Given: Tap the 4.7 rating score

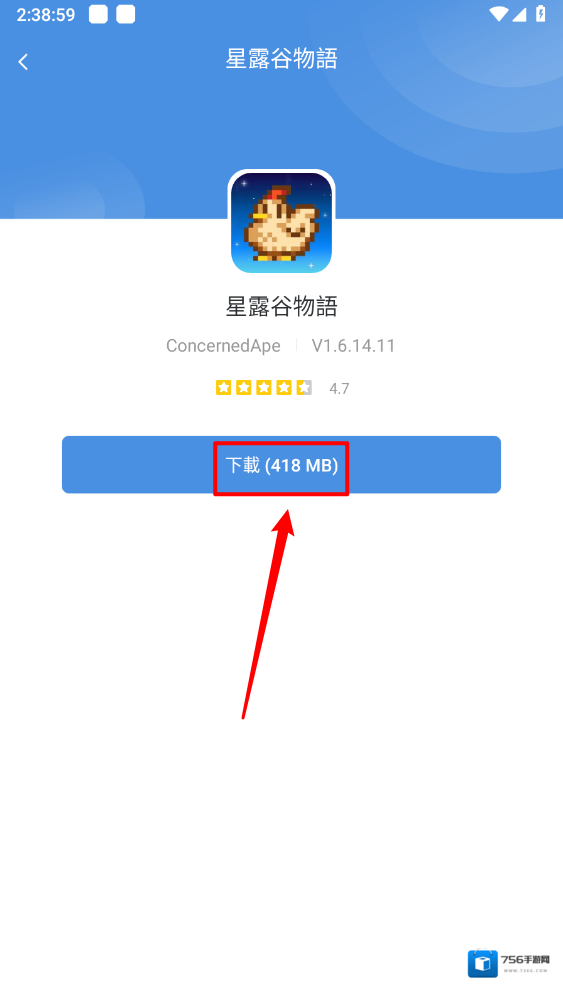Looking at the screenshot, I should point(339,389).
